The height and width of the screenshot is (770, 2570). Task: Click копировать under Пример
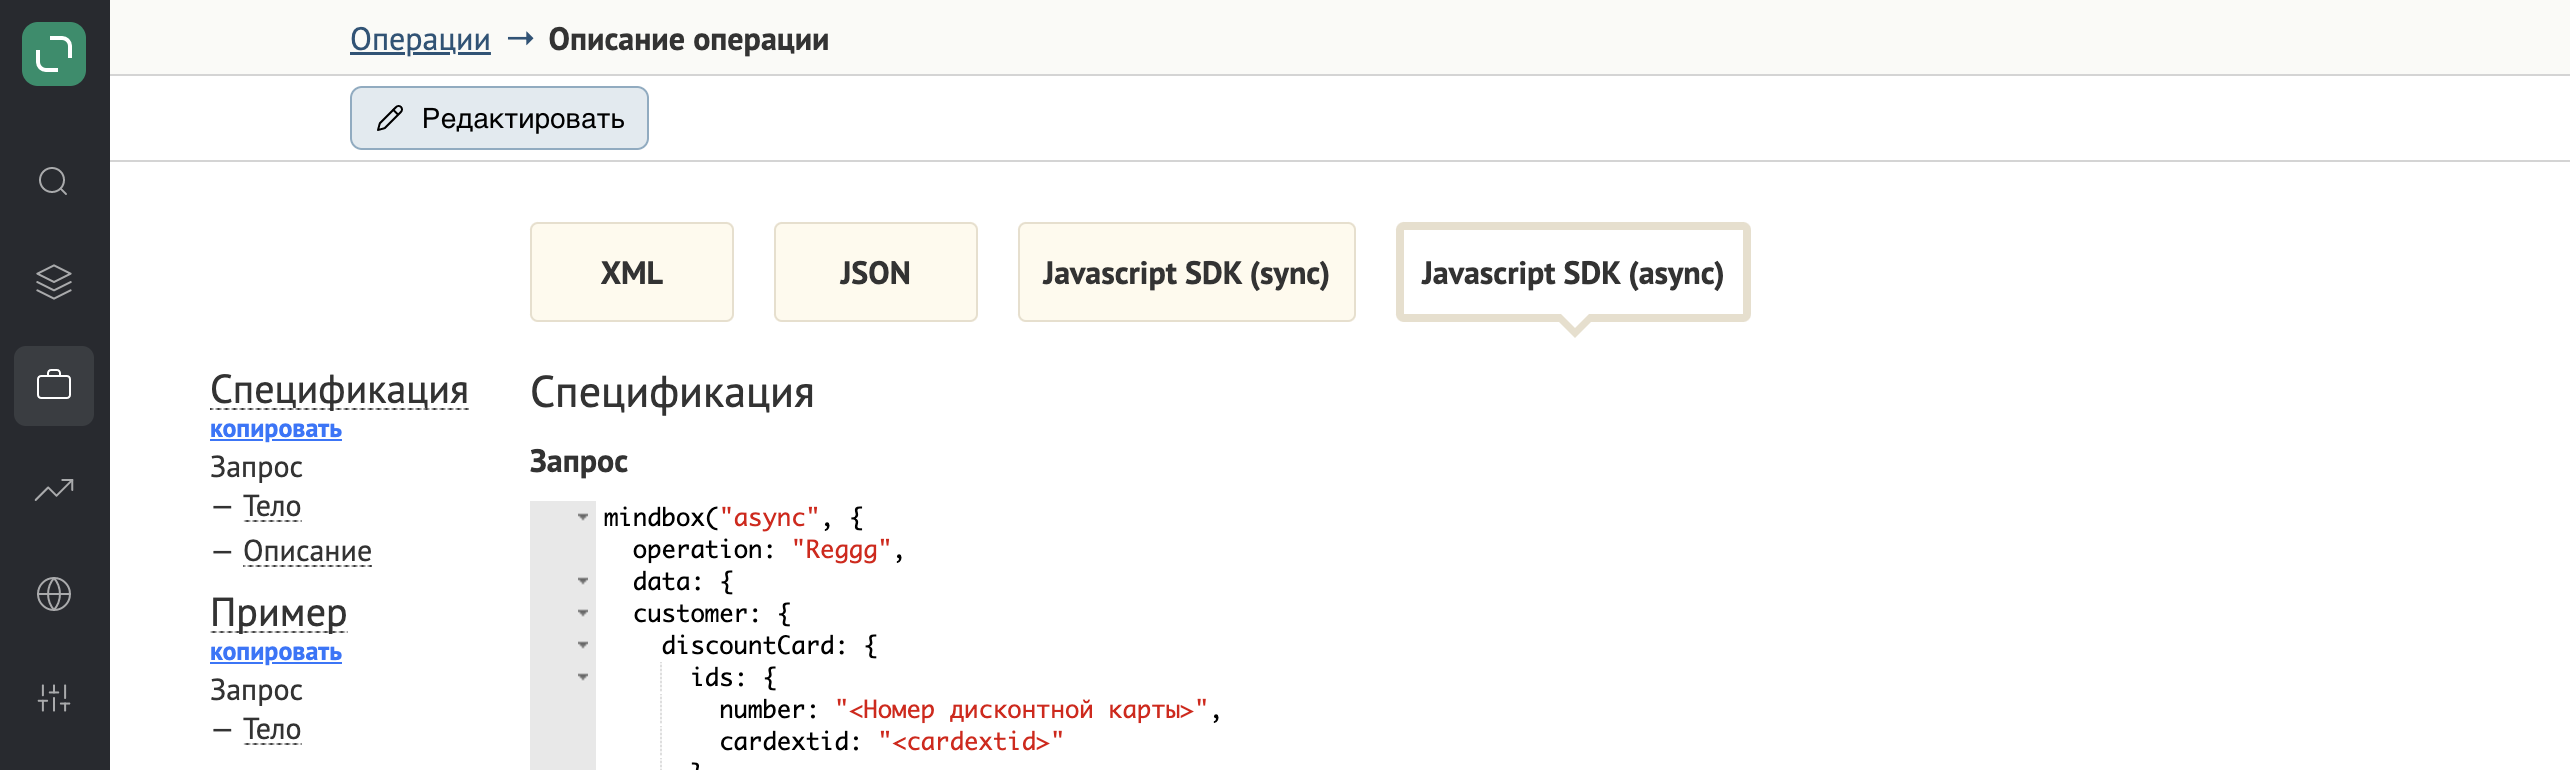tap(276, 652)
